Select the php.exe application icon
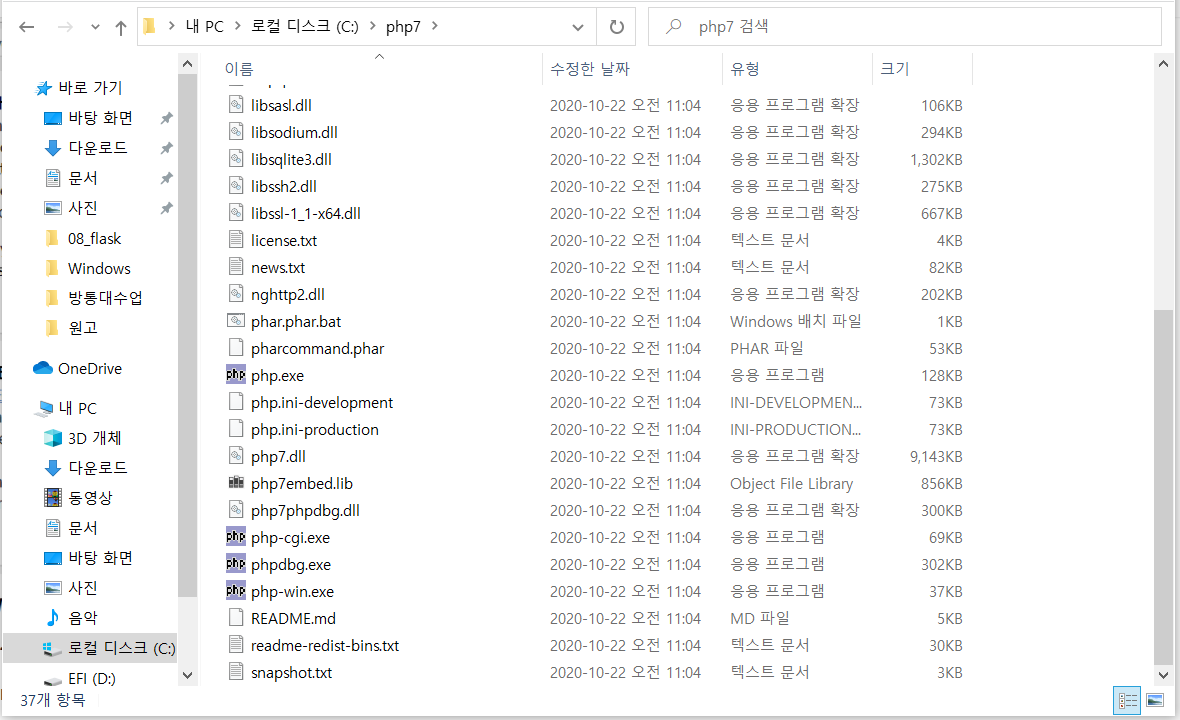This screenshot has width=1180, height=720. point(236,374)
